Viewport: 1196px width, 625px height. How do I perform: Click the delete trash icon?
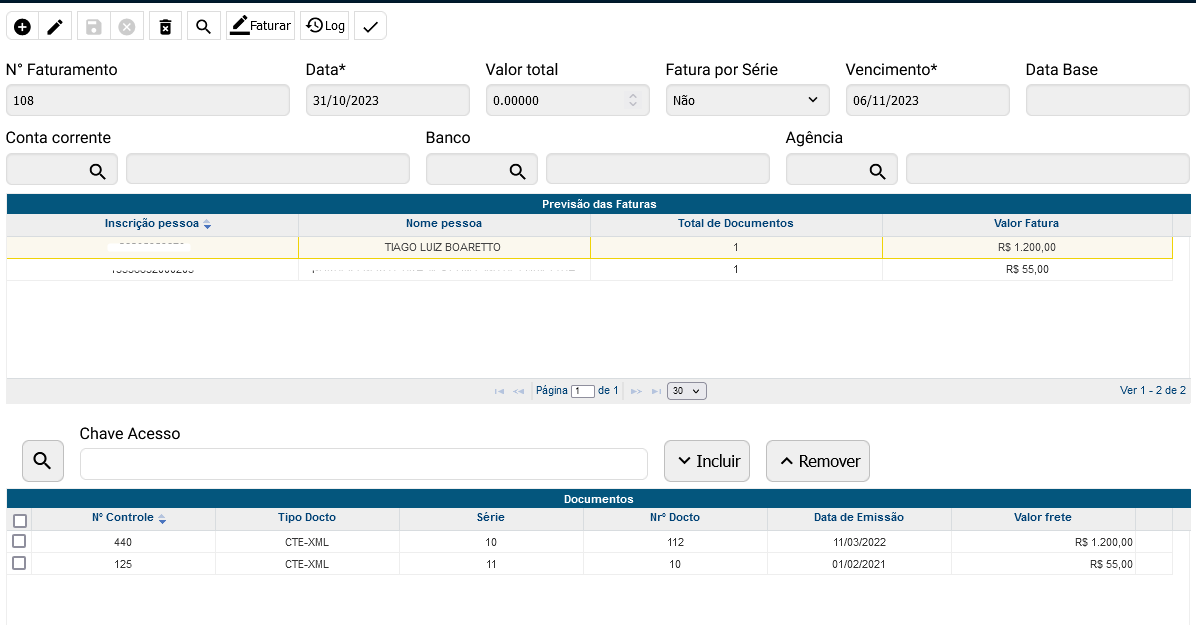(166, 27)
